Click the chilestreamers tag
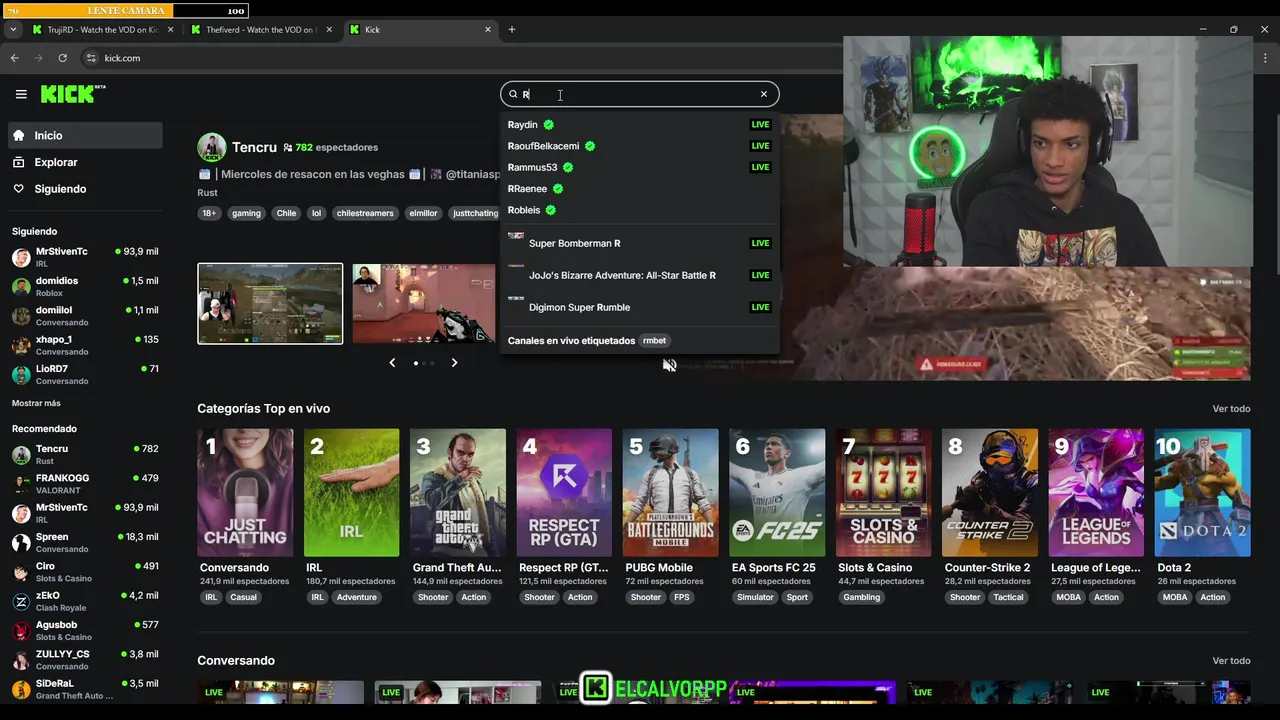The height and width of the screenshot is (720, 1280). point(365,213)
